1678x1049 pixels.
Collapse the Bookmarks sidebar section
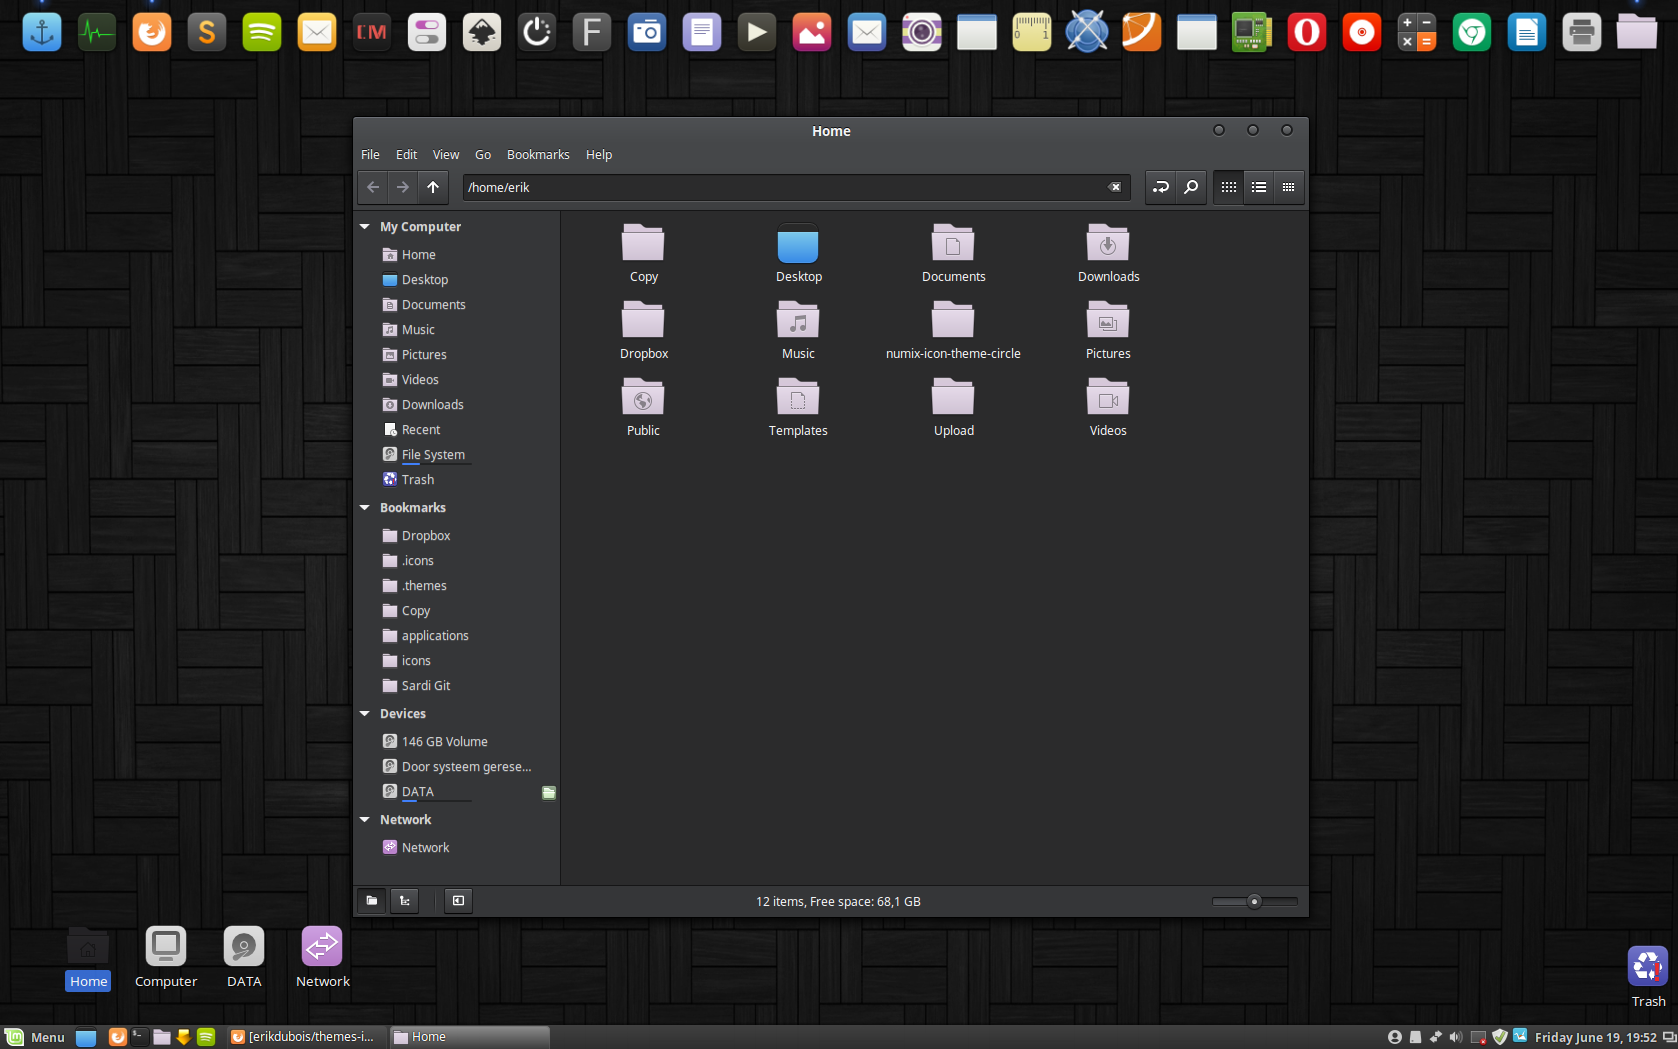pos(365,508)
